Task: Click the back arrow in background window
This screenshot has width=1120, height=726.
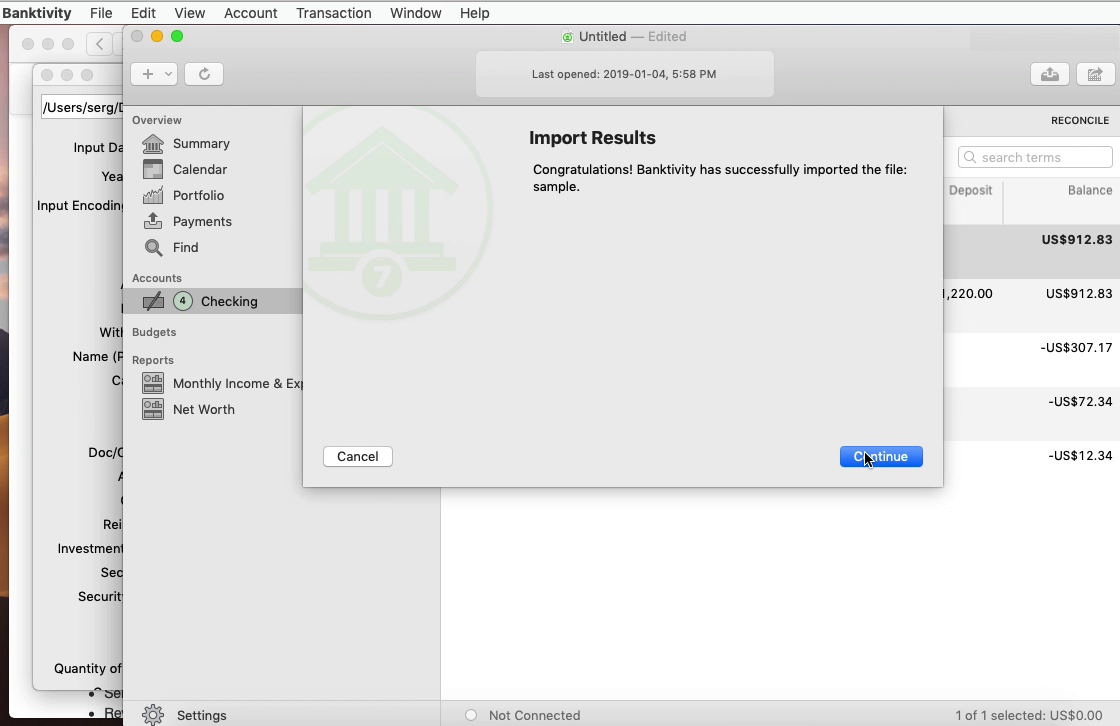Action: [99, 44]
